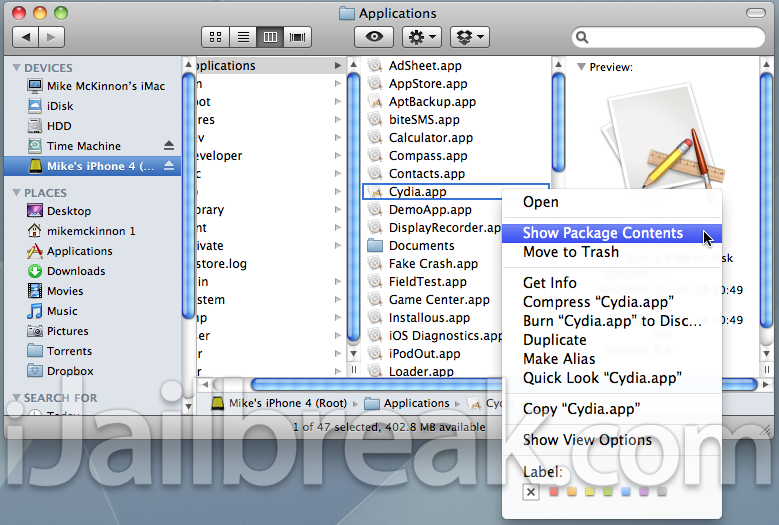Viewport: 779px width, 525px height.
Task: Collapse the PLACES sidebar section
Action: point(16,193)
